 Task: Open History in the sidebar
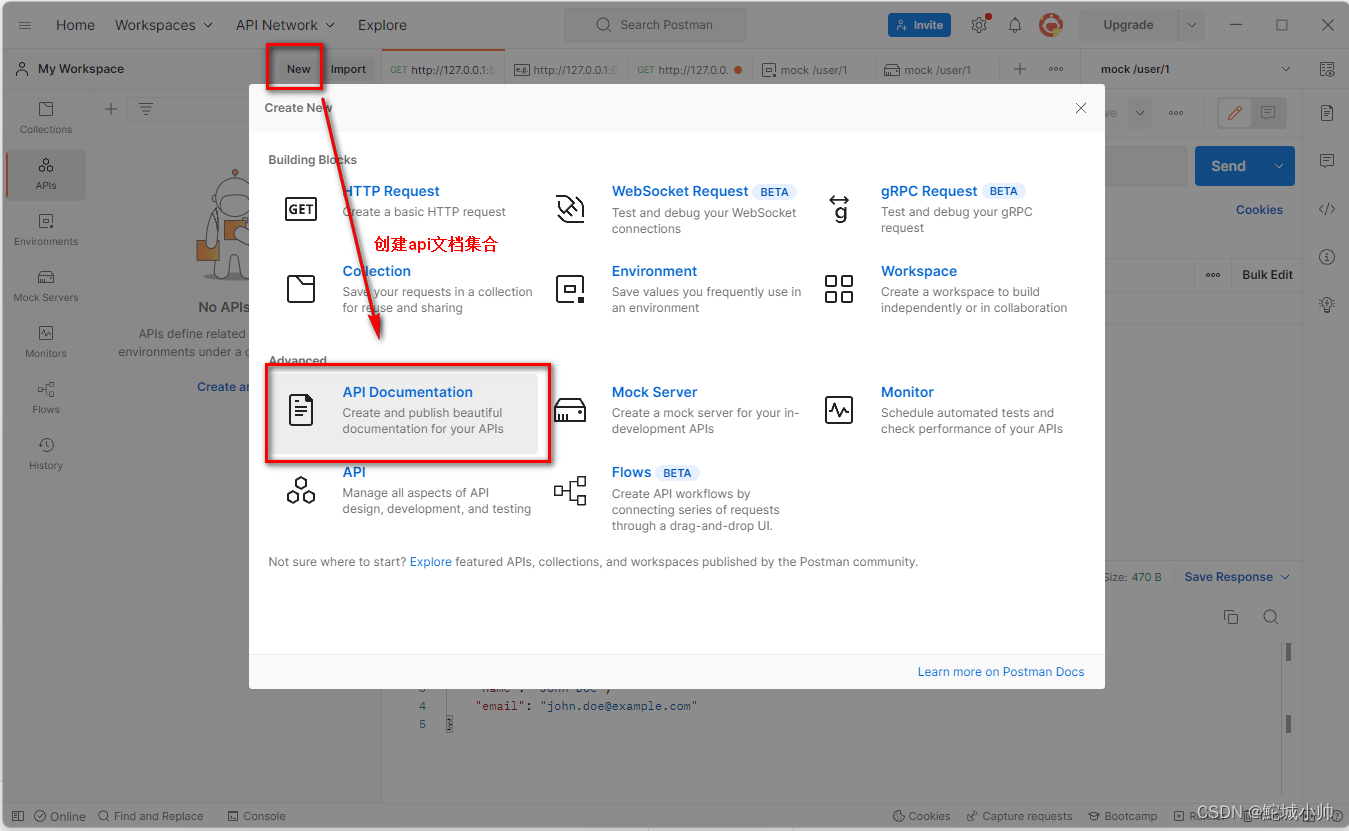pos(46,454)
